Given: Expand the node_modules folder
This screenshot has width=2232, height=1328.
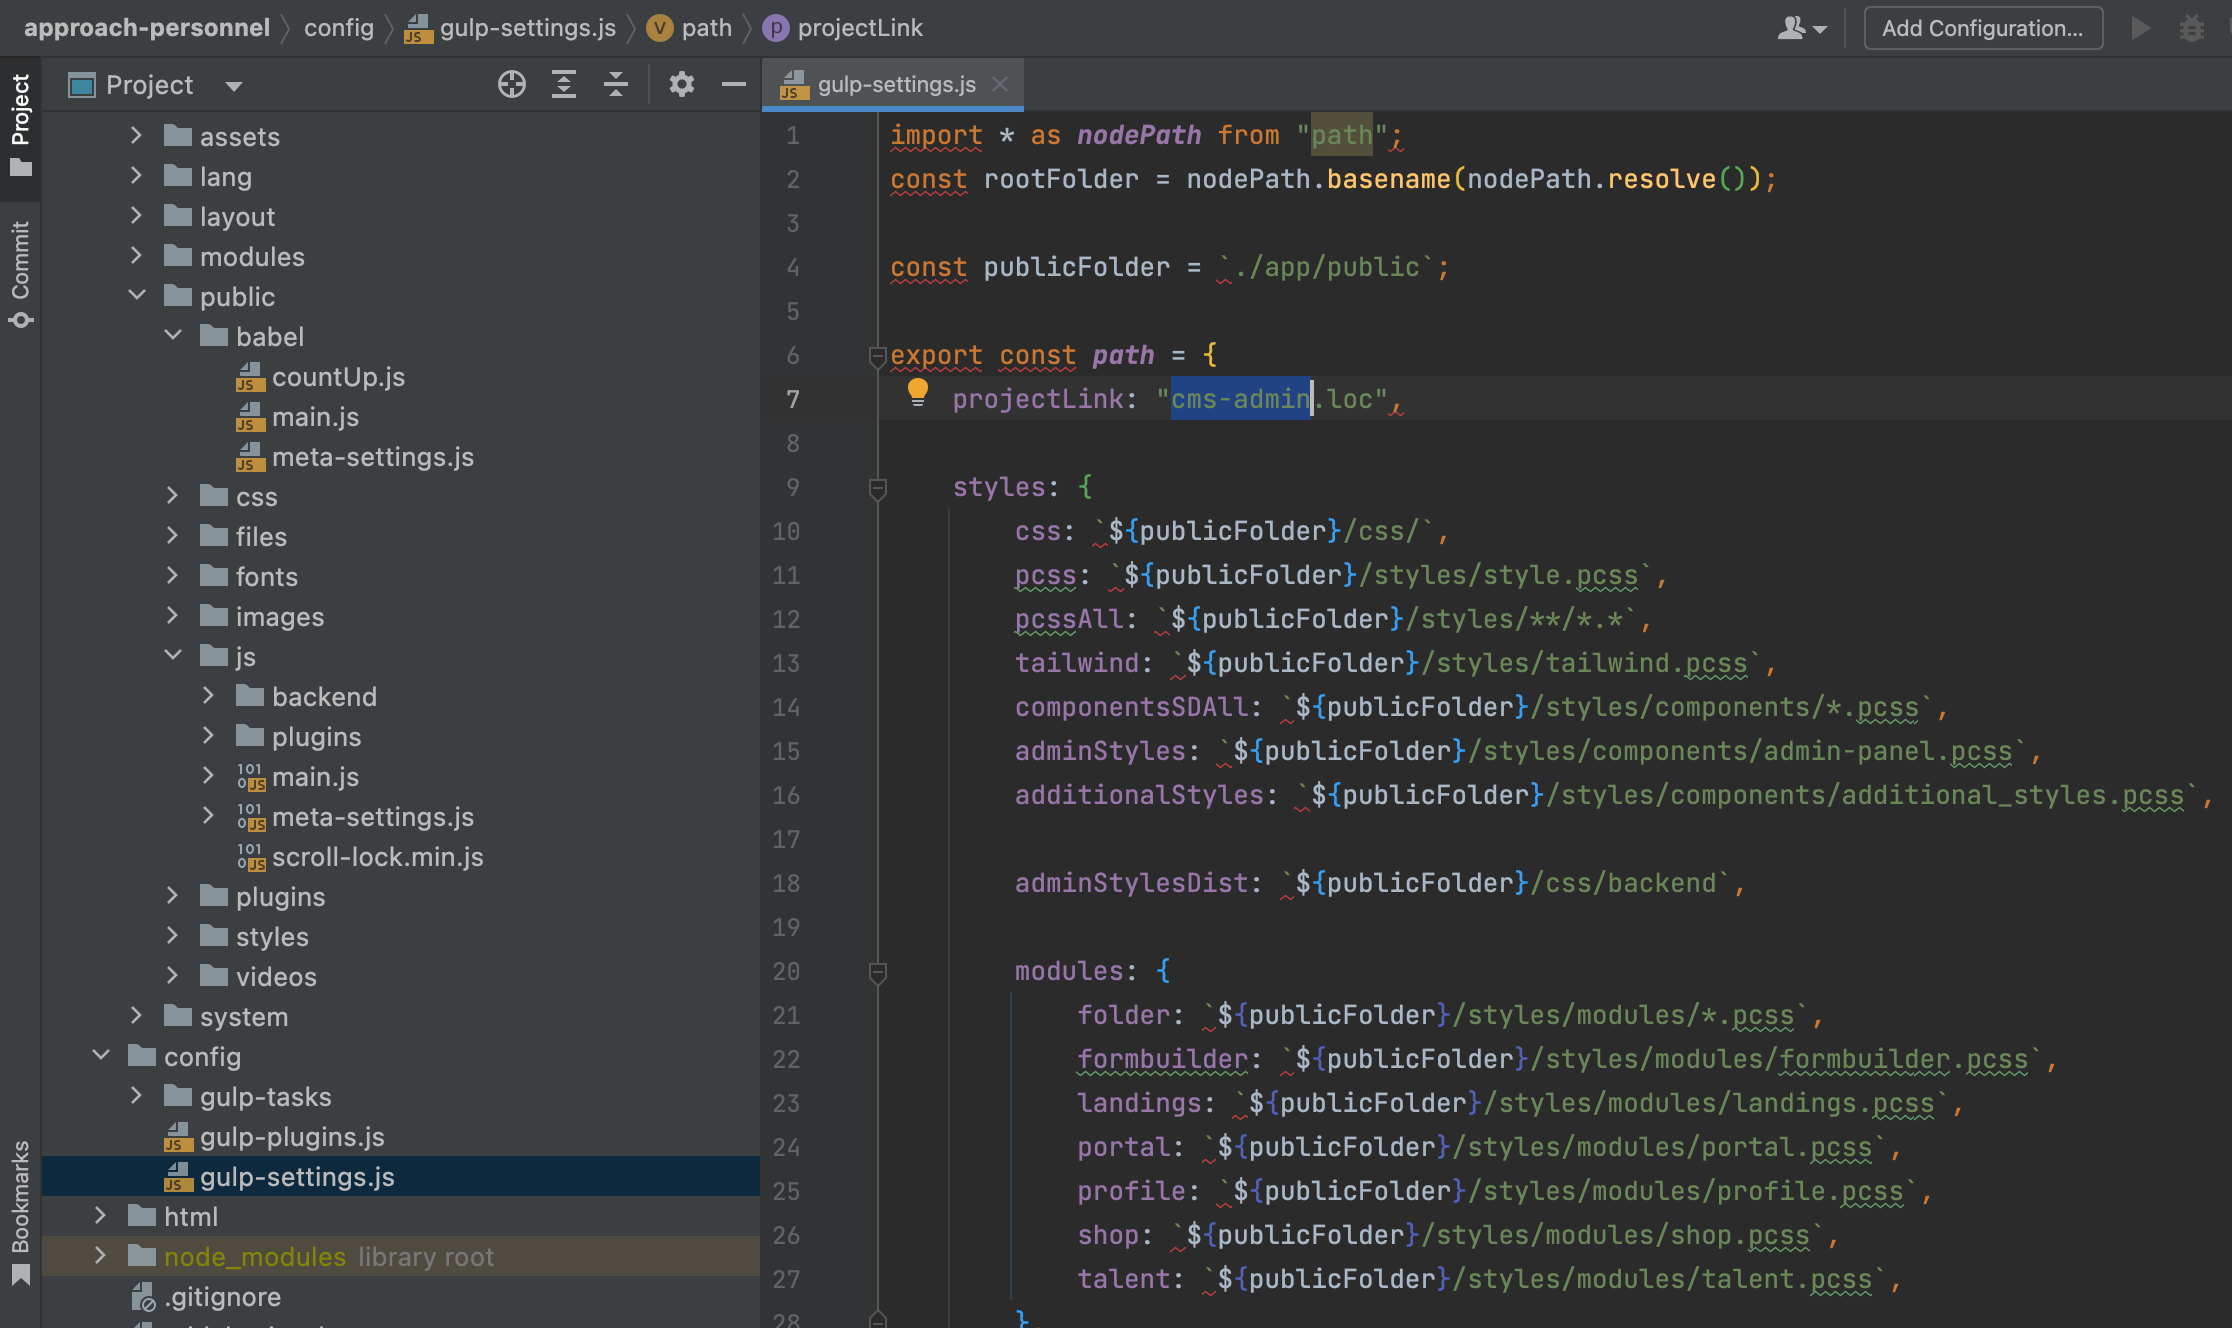Looking at the screenshot, I should pyautogui.click(x=101, y=1256).
